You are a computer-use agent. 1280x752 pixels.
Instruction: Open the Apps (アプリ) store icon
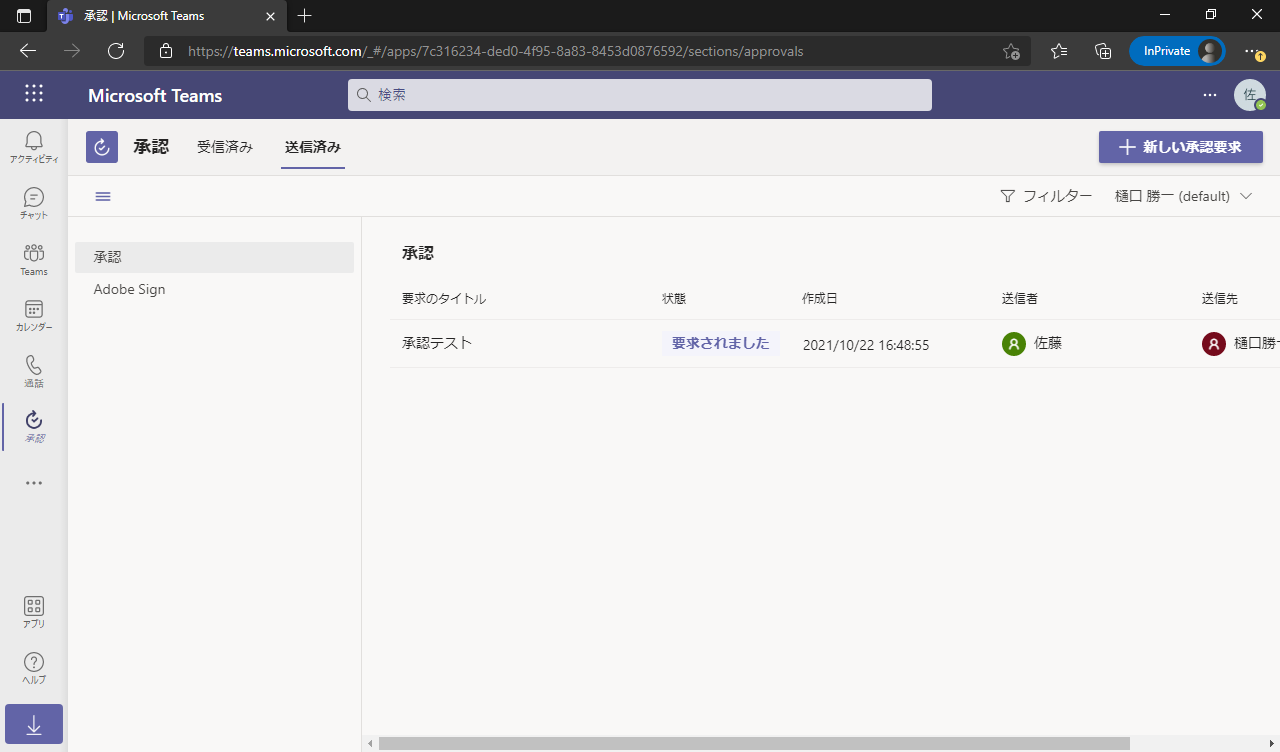(34, 612)
